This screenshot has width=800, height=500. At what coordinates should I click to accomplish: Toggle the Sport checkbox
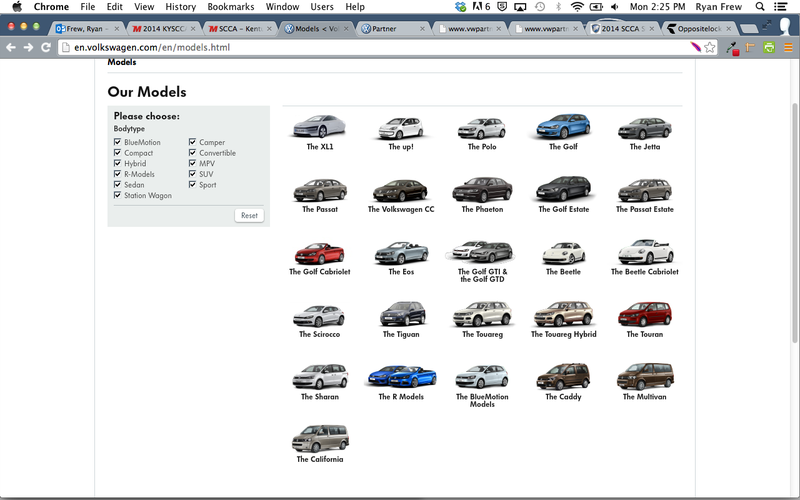tap(192, 185)
